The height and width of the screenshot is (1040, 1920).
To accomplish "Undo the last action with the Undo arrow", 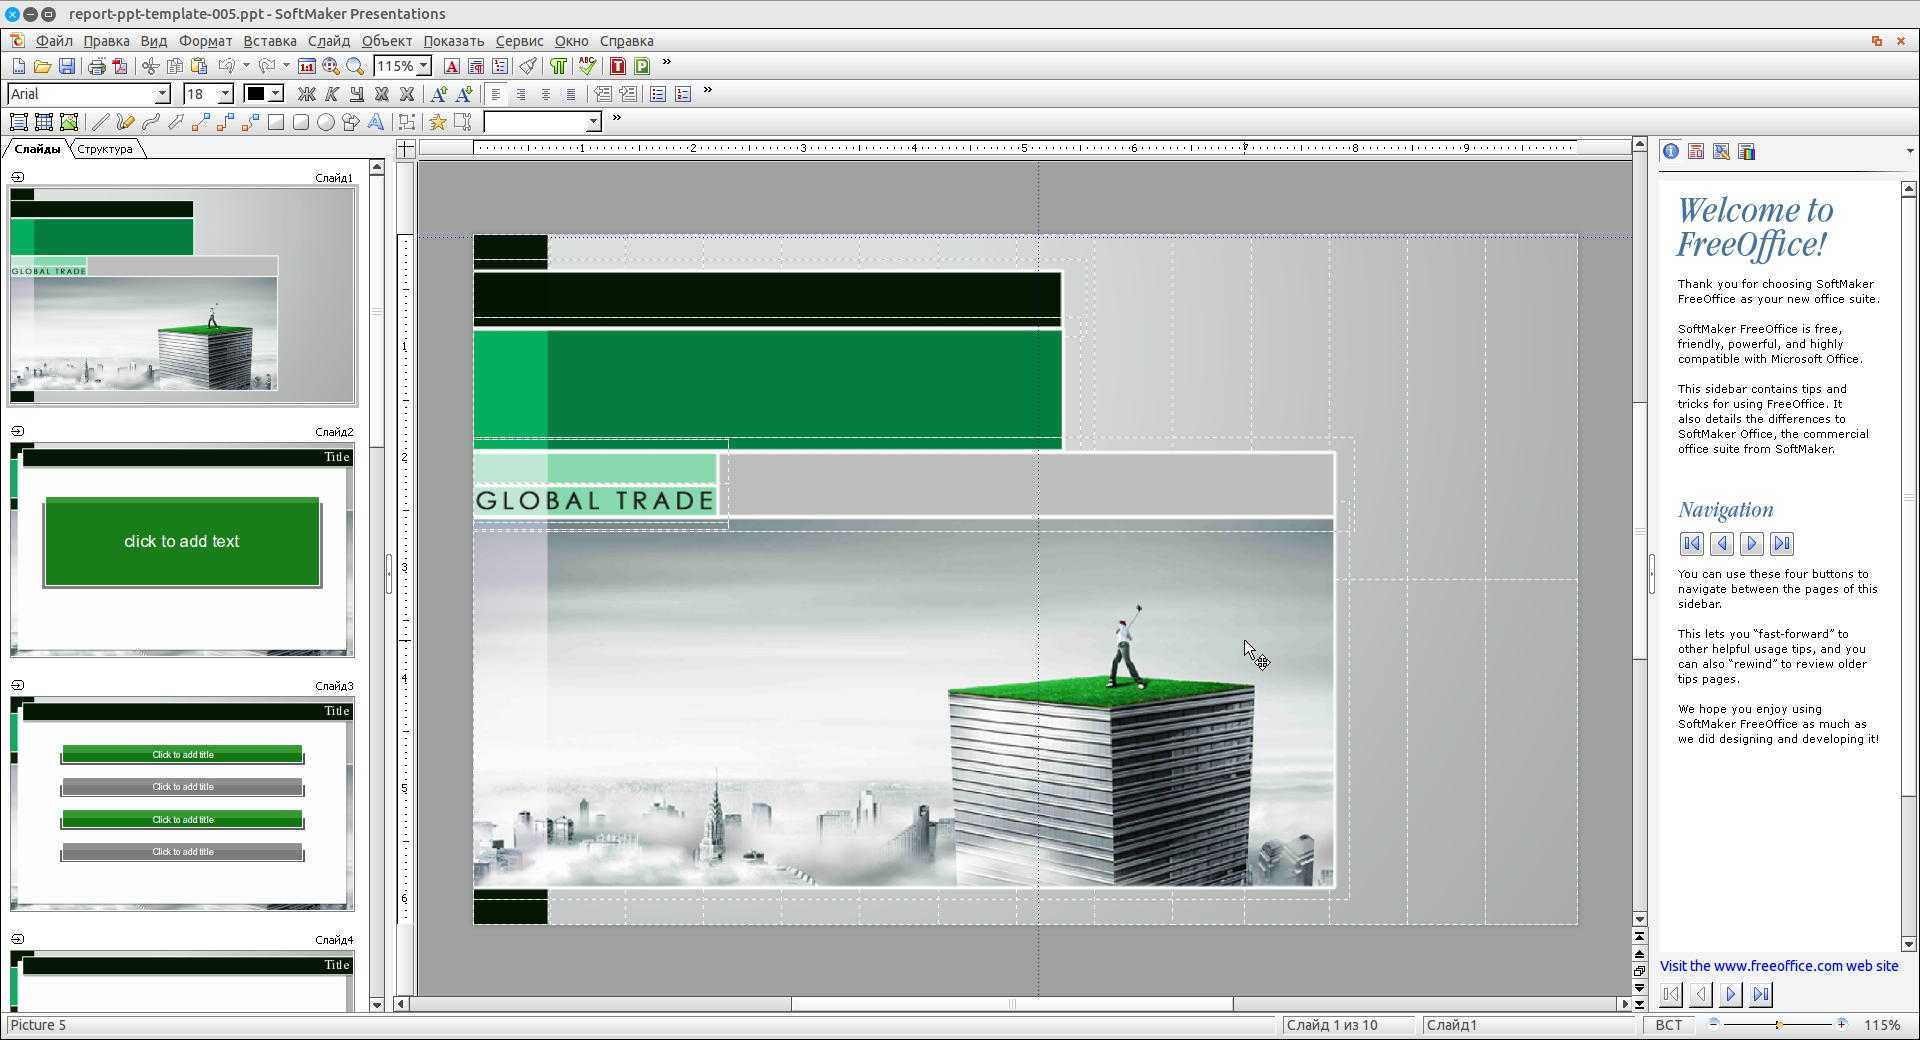I will 227,66.
